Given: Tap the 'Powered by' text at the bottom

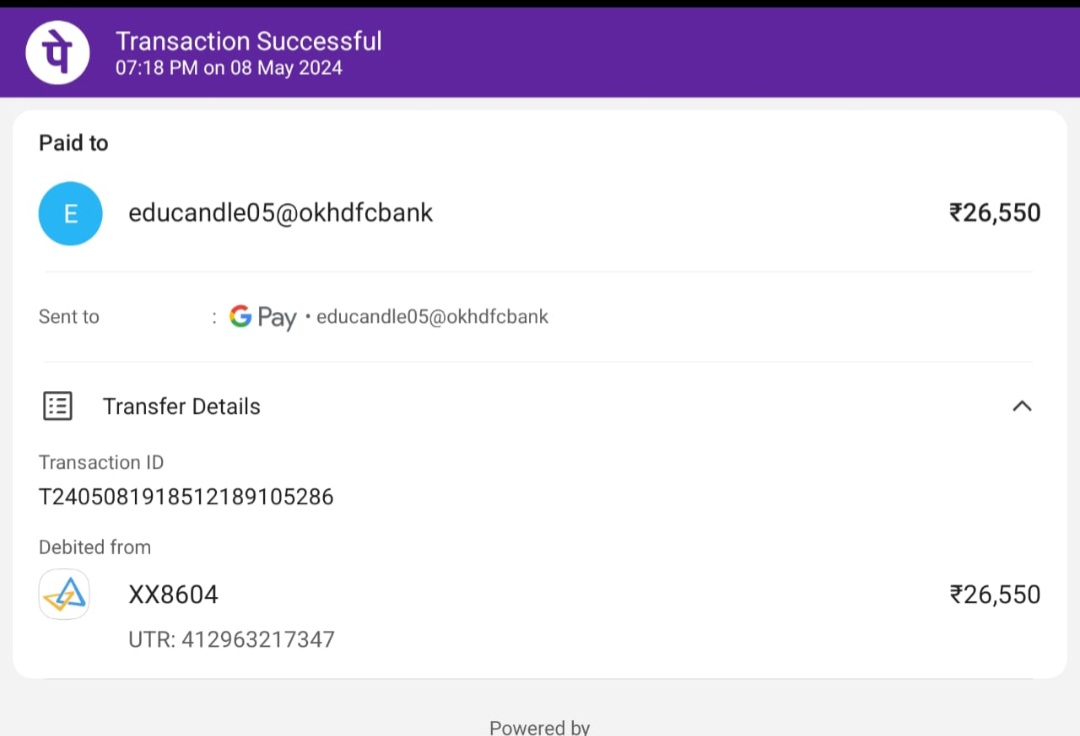Looking at the screenshot, I should click(539, 727).
